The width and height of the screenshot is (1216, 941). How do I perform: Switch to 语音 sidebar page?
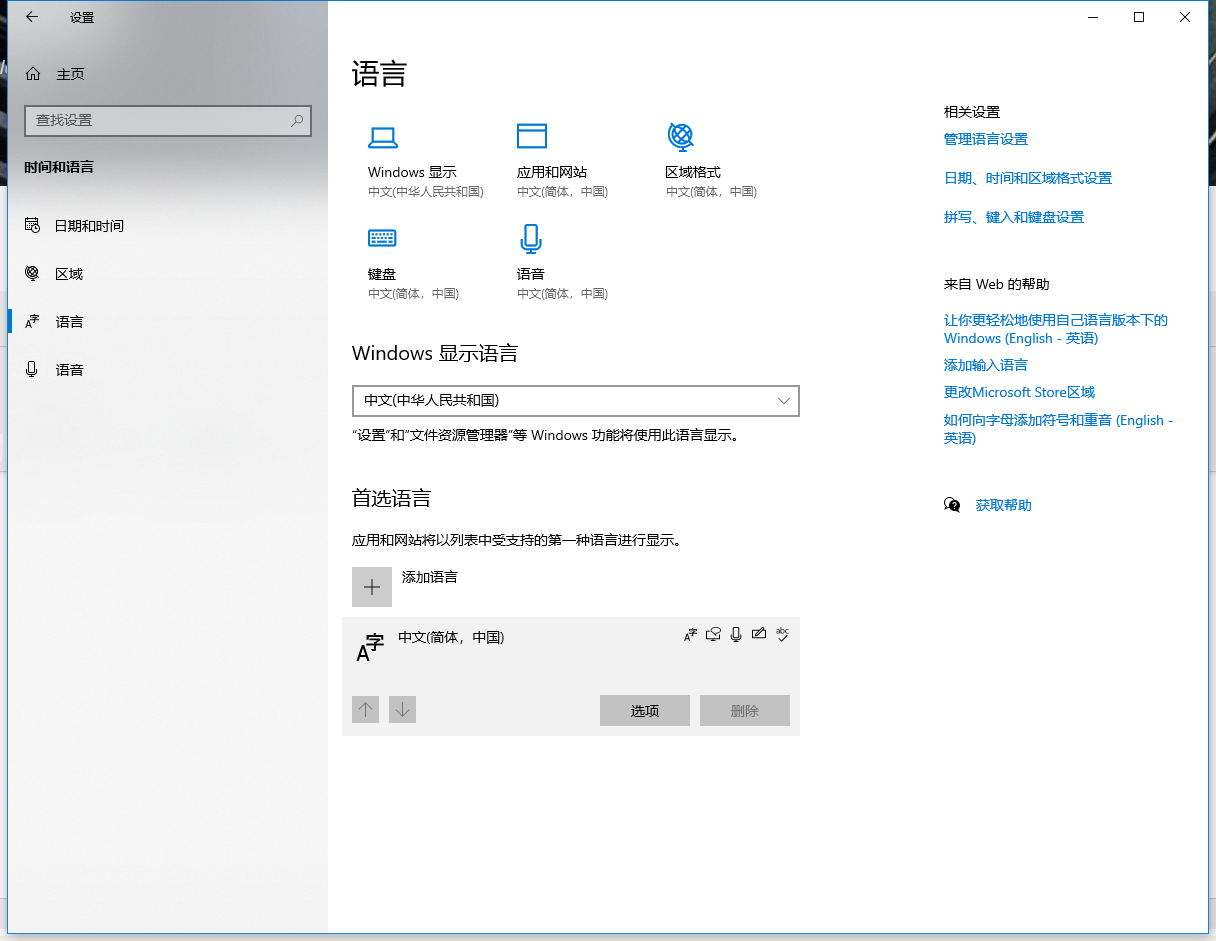tap(69, 370)
